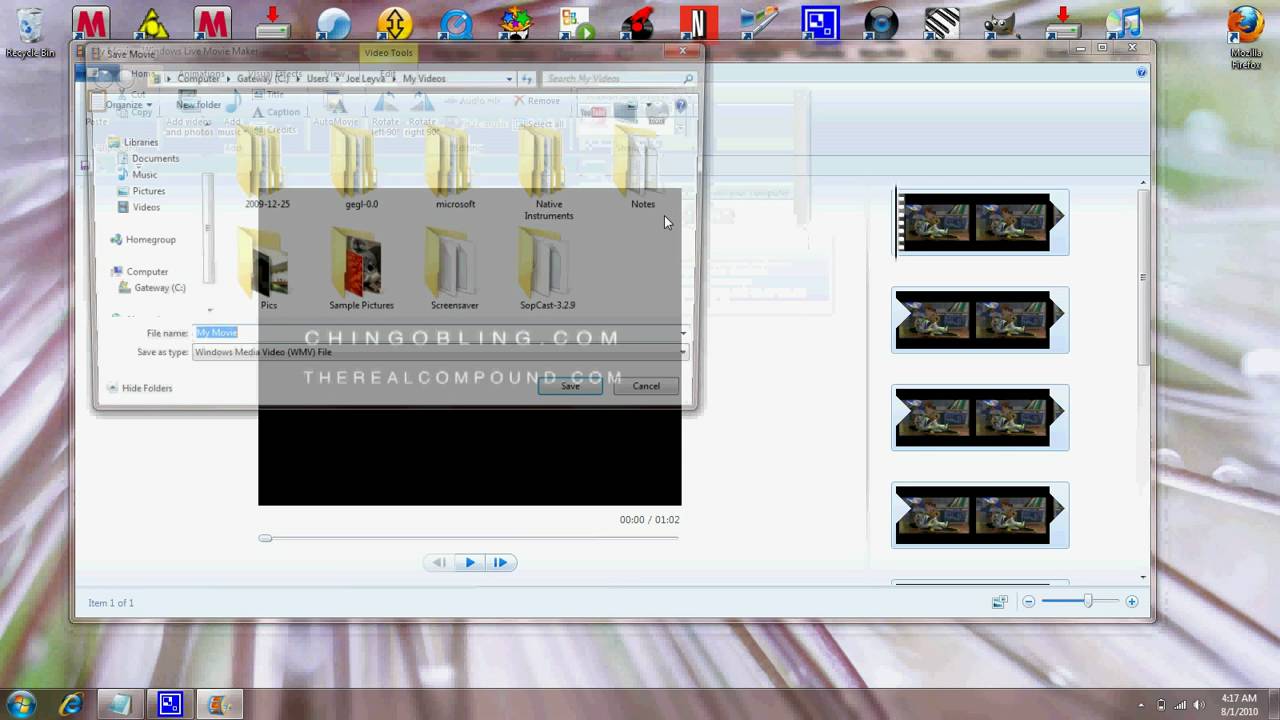
Task: Select the first storyboard clip thumbnail
Action: tap(980, 222)
